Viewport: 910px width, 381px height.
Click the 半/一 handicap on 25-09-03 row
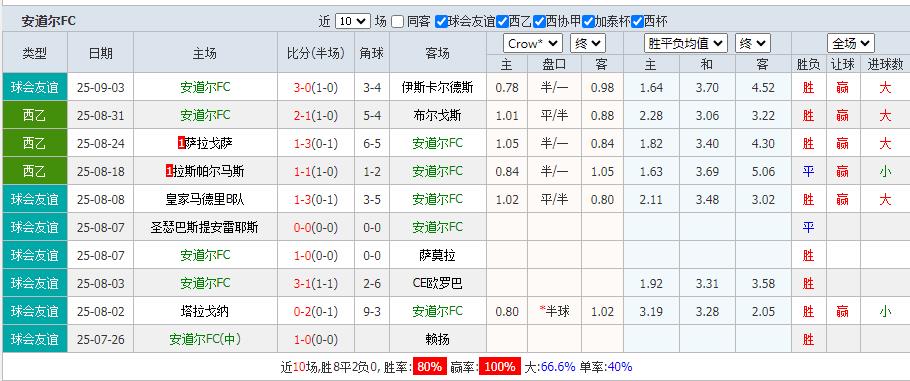[554, 88]
